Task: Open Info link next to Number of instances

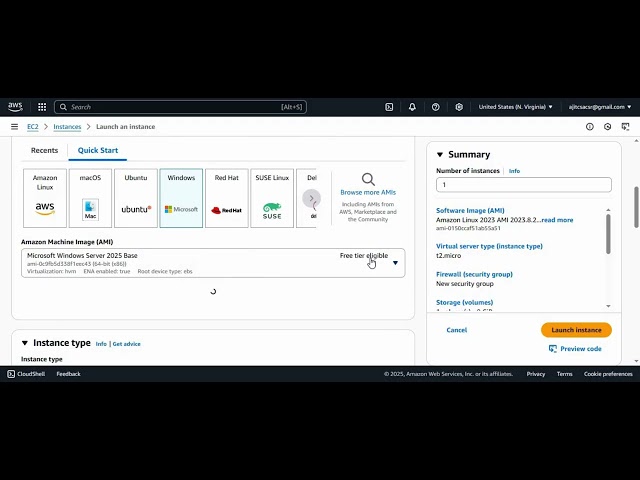Action: (x=514, y=171)
